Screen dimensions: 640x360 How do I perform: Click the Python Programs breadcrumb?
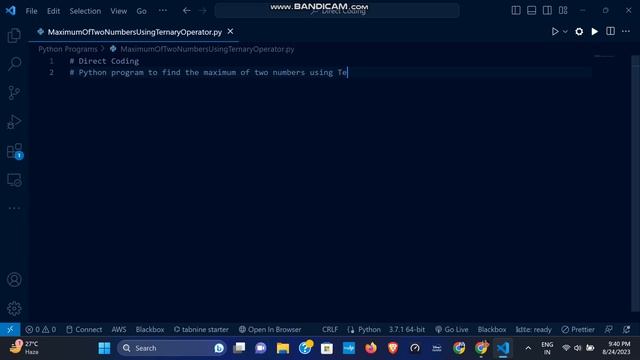(x=68, y=49)
